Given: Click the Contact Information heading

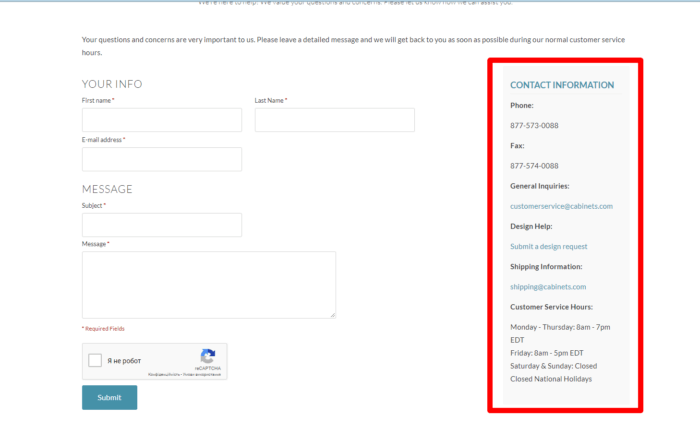Looking at the screenshot, I should (562, 85).
